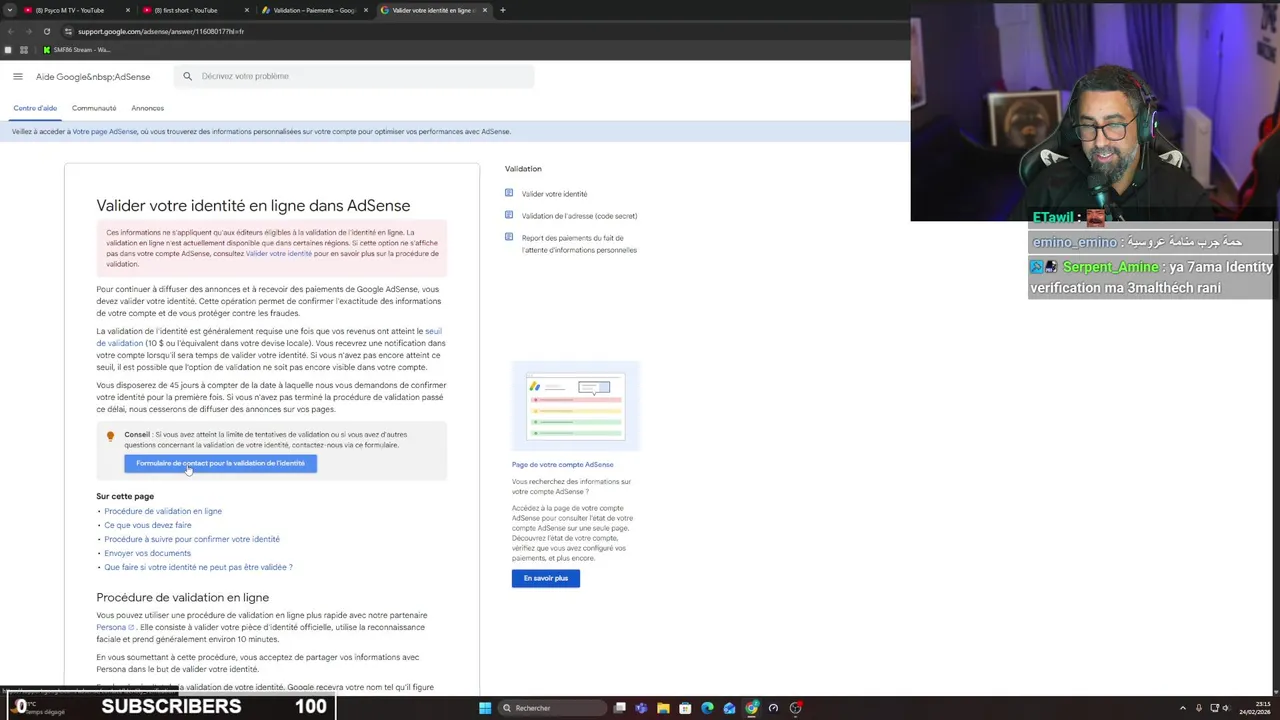The width and height of the screenshot is (1280, 720).
Task: Open the network and volume quick settings
Action: 1221,708
